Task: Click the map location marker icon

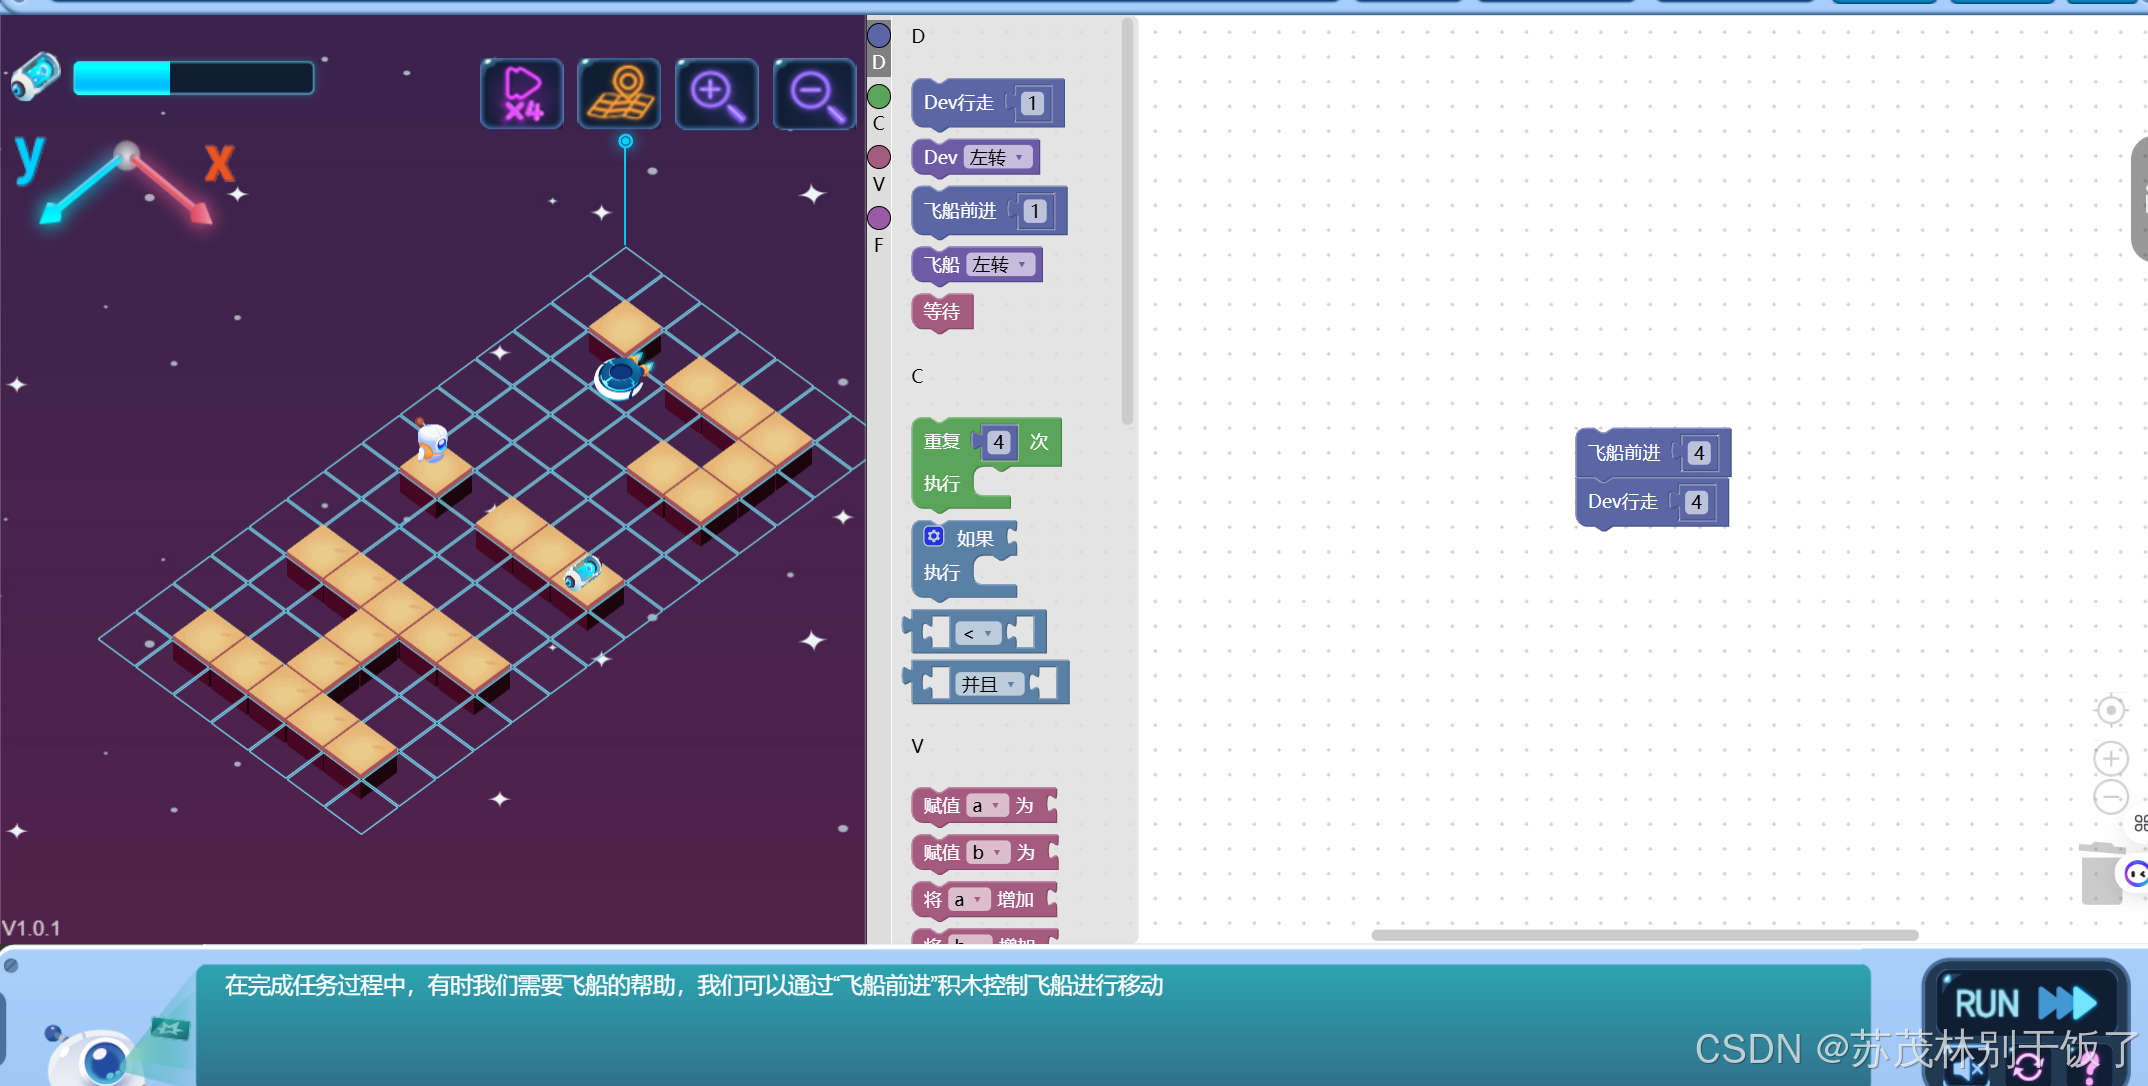Action: point(619,94)
